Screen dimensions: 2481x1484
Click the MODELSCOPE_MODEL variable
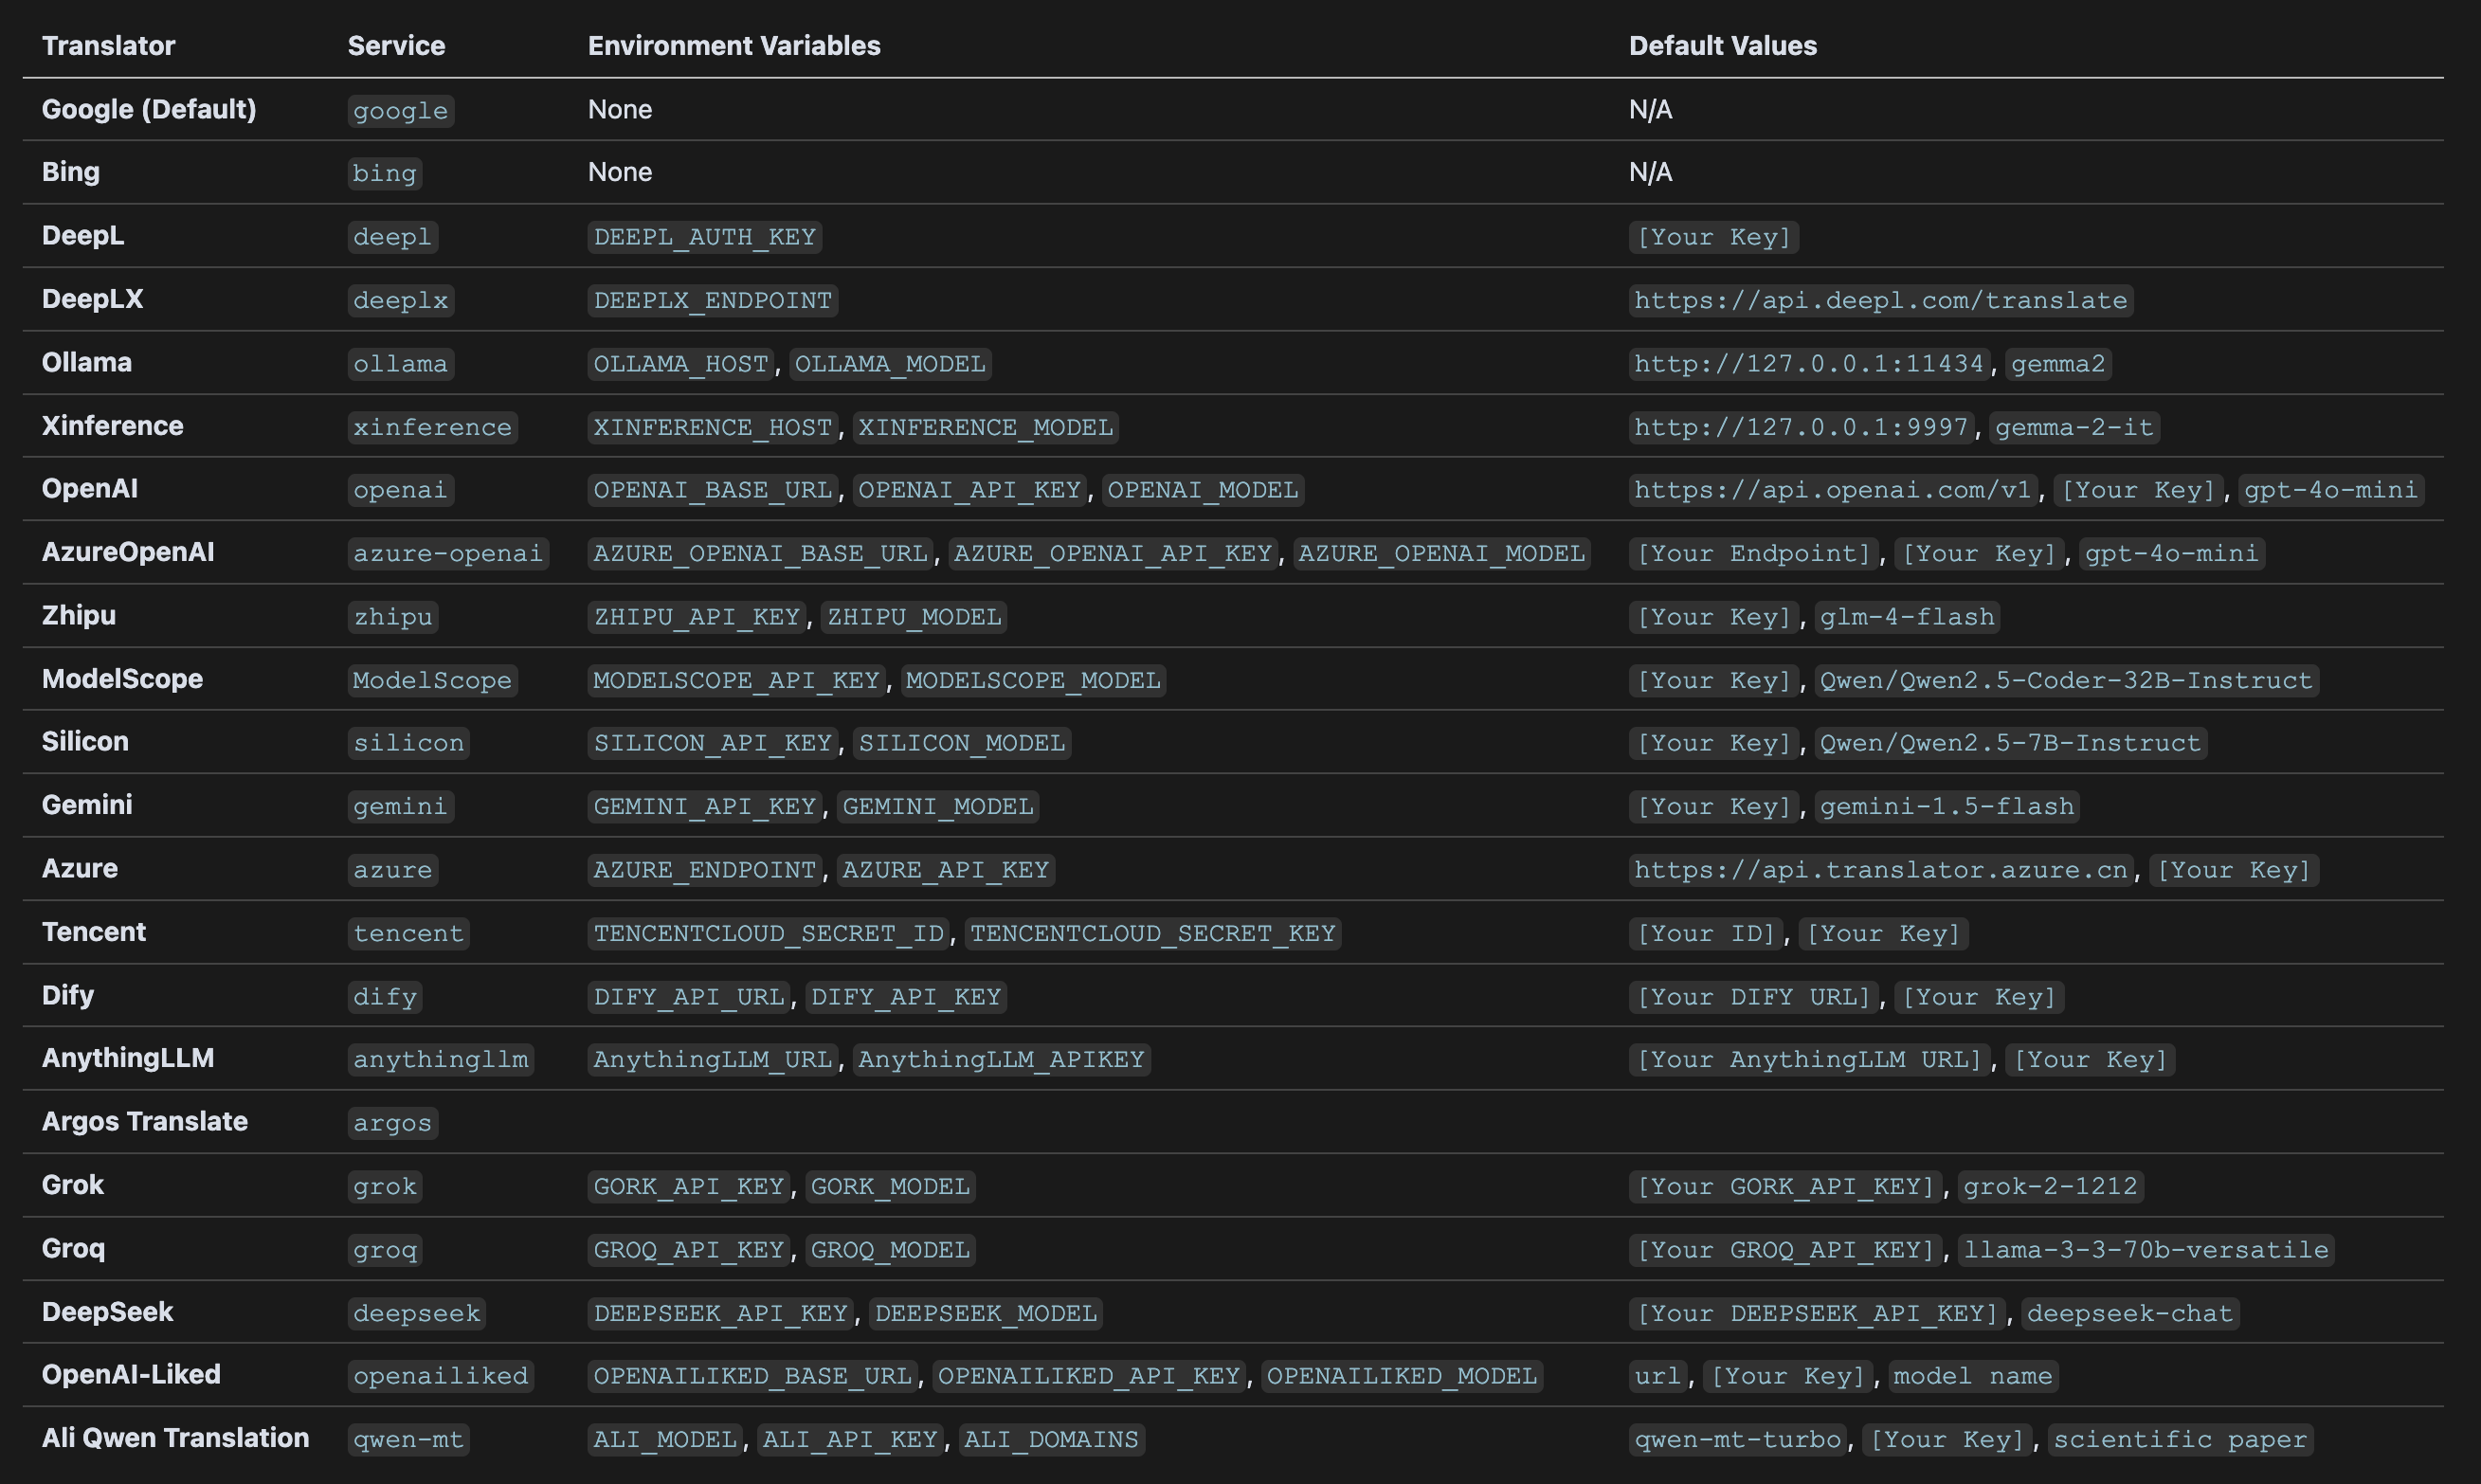click(1033, 680)
